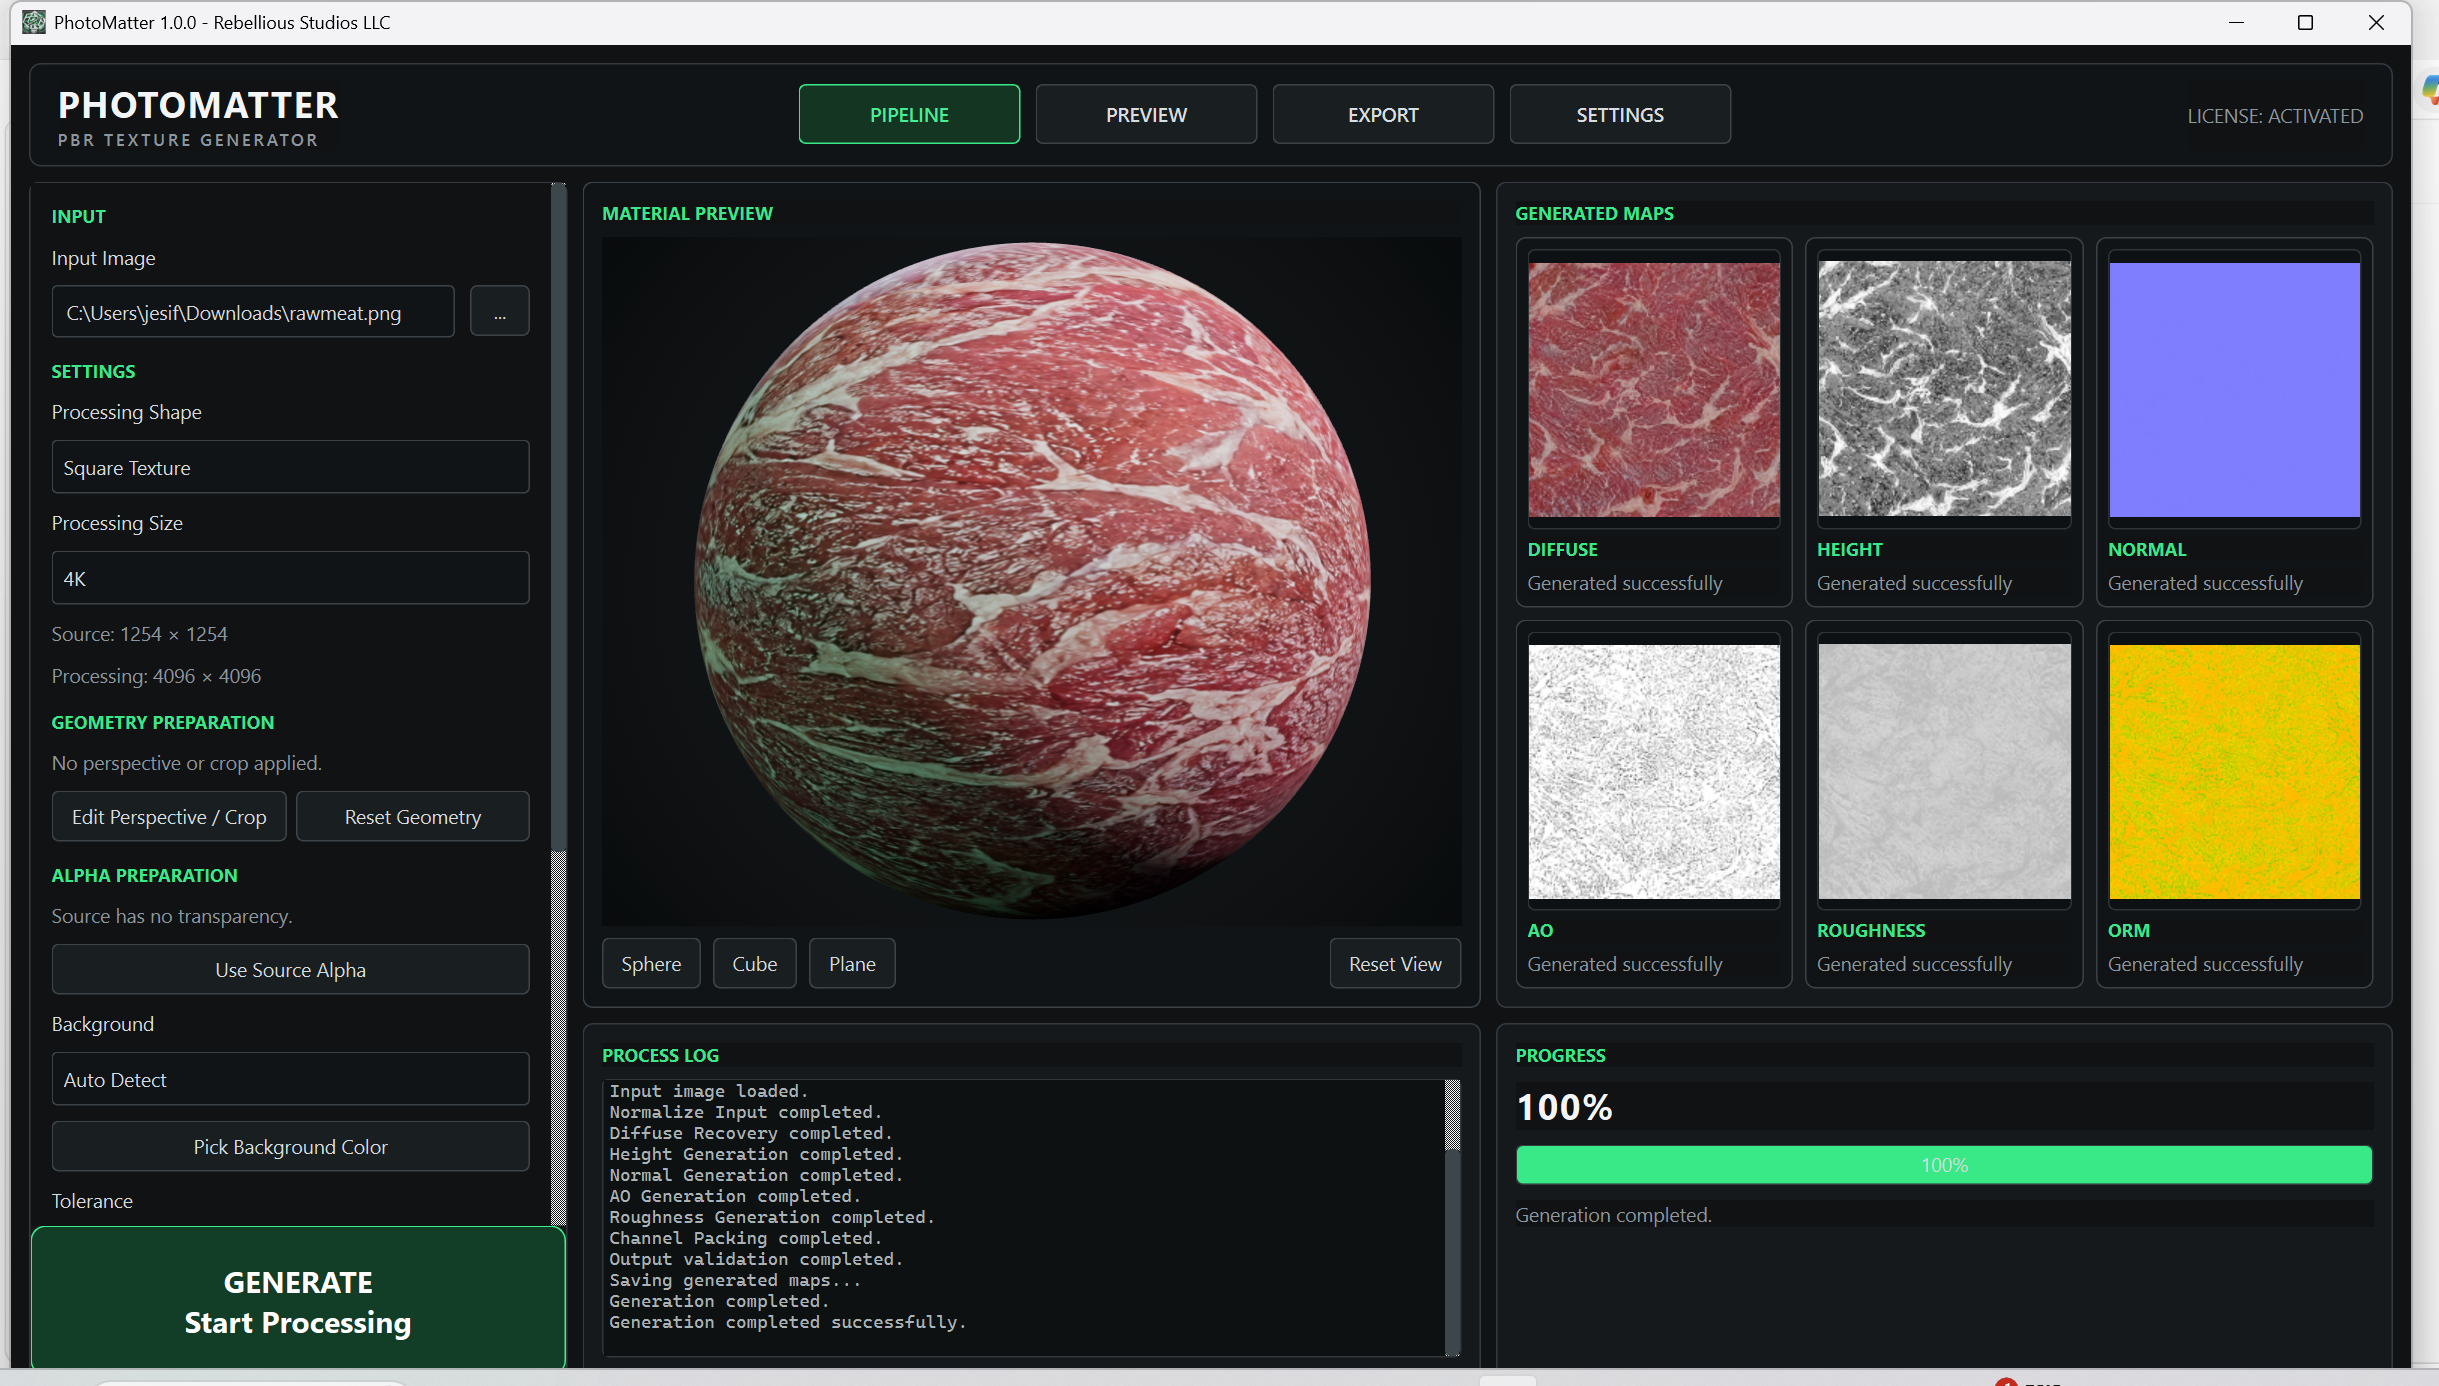Open the SETTINGS tab

click(1620, 114)
